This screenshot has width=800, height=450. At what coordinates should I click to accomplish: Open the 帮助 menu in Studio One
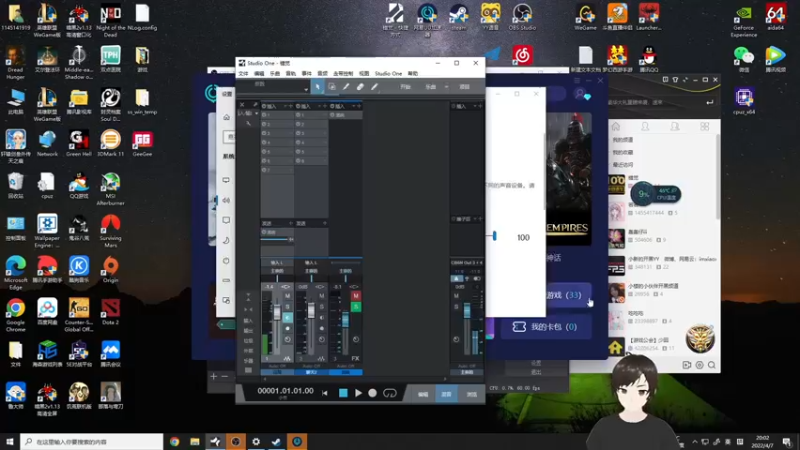(413, 73)
